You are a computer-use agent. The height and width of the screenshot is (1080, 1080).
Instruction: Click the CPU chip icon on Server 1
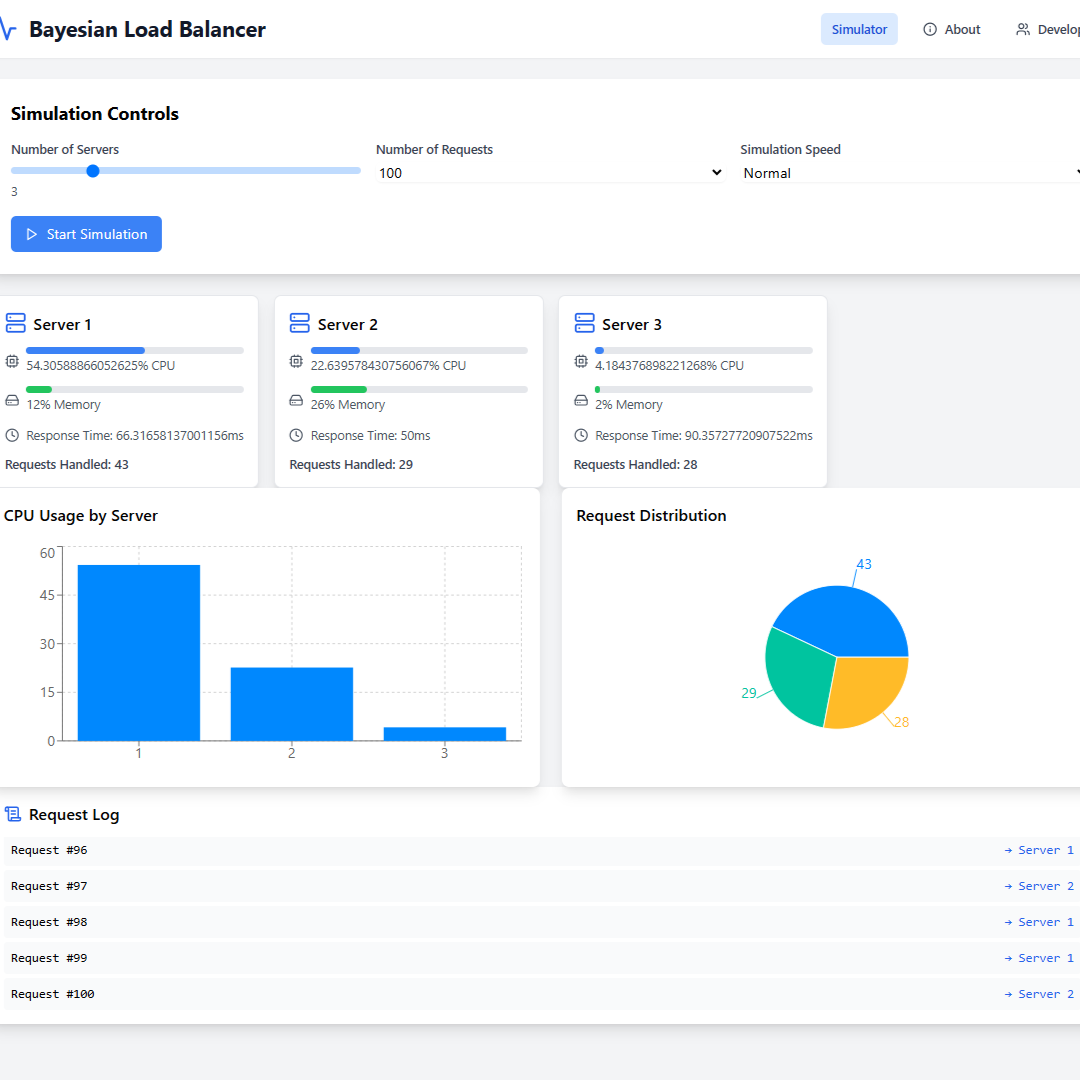click(13, 361)
